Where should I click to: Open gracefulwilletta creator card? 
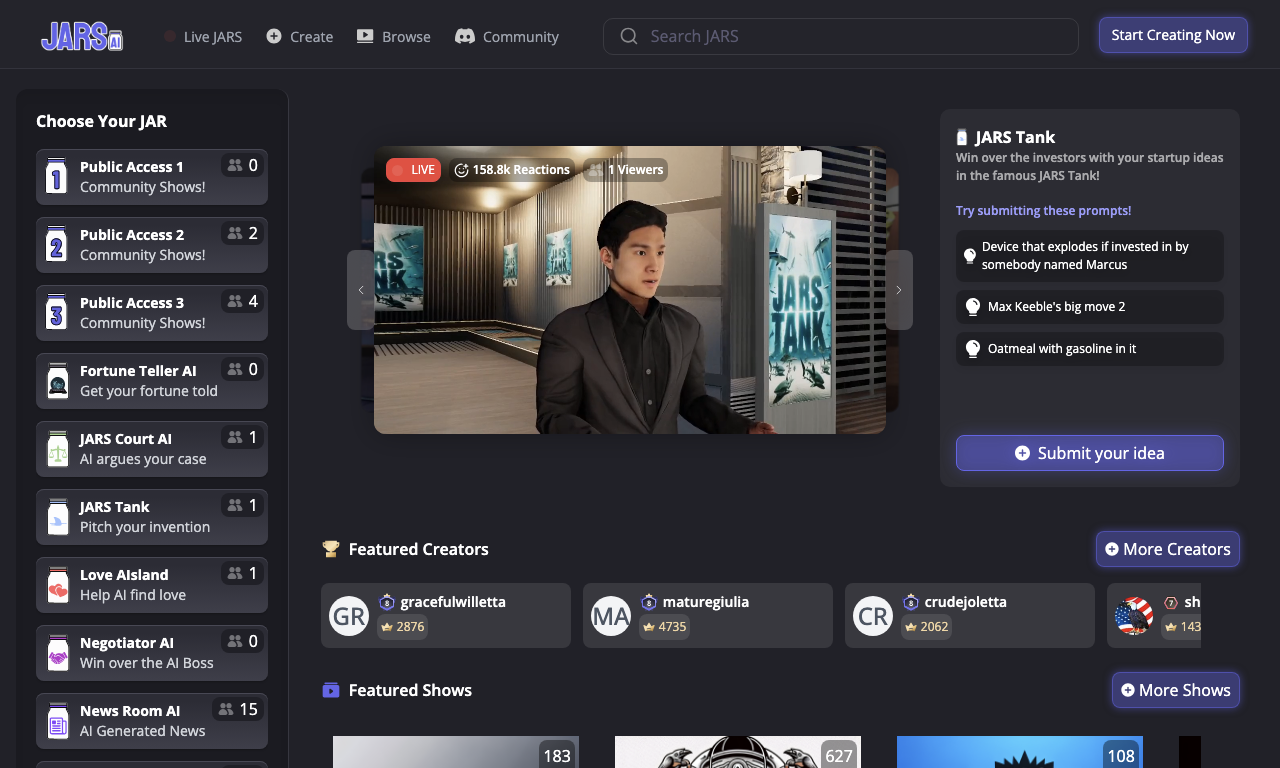446,616
